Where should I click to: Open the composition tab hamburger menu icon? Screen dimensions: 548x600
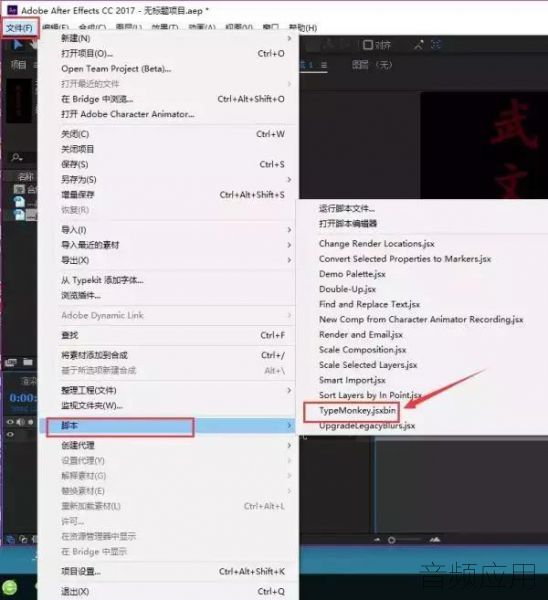pos(324,65)
